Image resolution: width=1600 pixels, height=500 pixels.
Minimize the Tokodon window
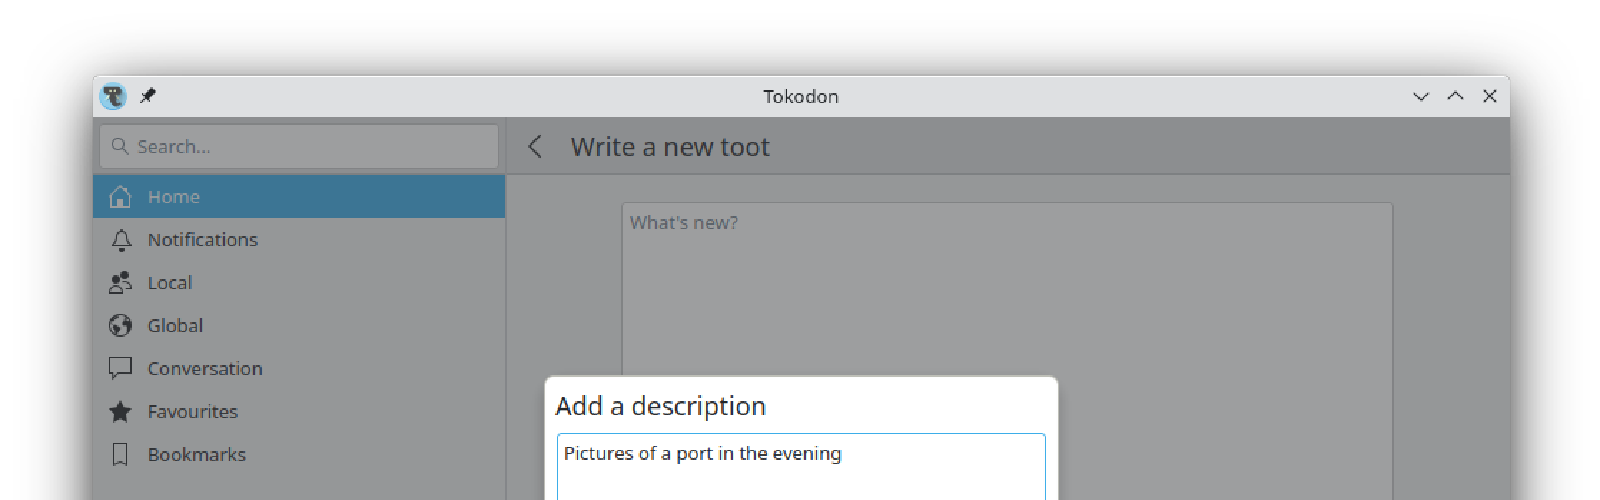(1421, 96)
